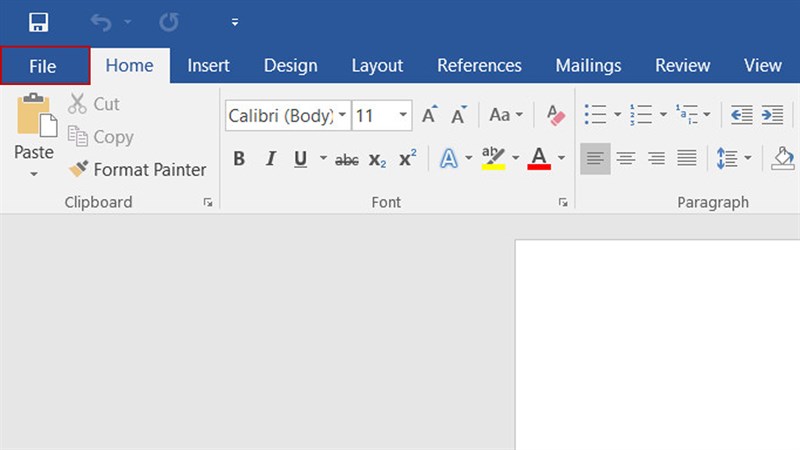Switch to the View tab
This screenshot has width=800, height=450.
coord(762,66)
